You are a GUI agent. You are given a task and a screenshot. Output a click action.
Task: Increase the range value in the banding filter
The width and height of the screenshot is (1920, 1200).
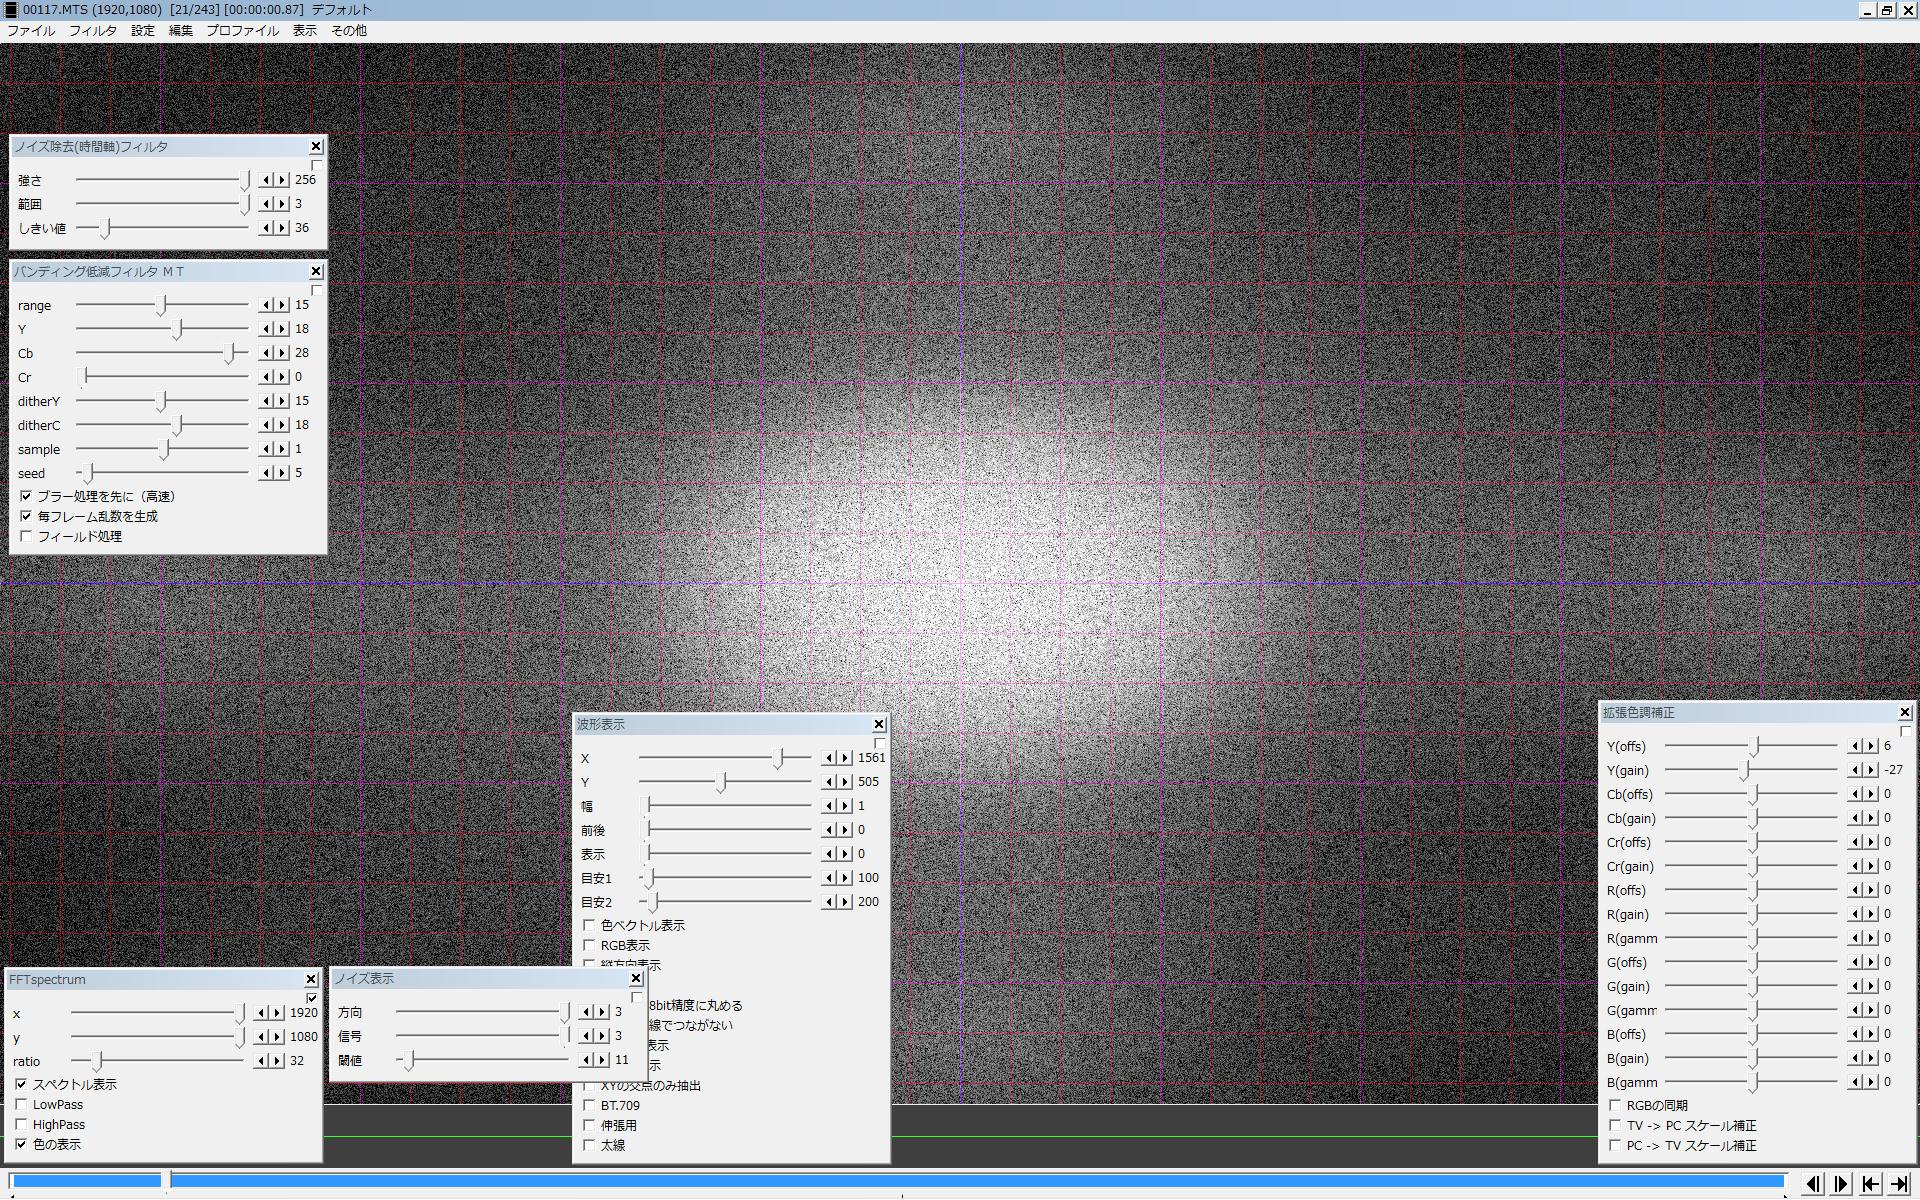click(282, 305)
